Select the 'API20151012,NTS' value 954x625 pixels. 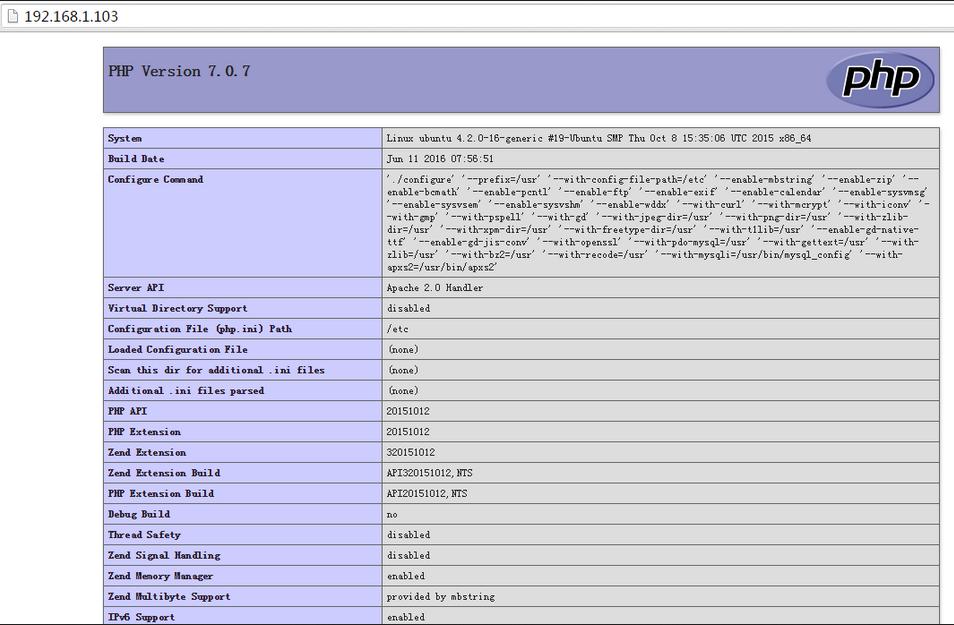pos(427,494)
